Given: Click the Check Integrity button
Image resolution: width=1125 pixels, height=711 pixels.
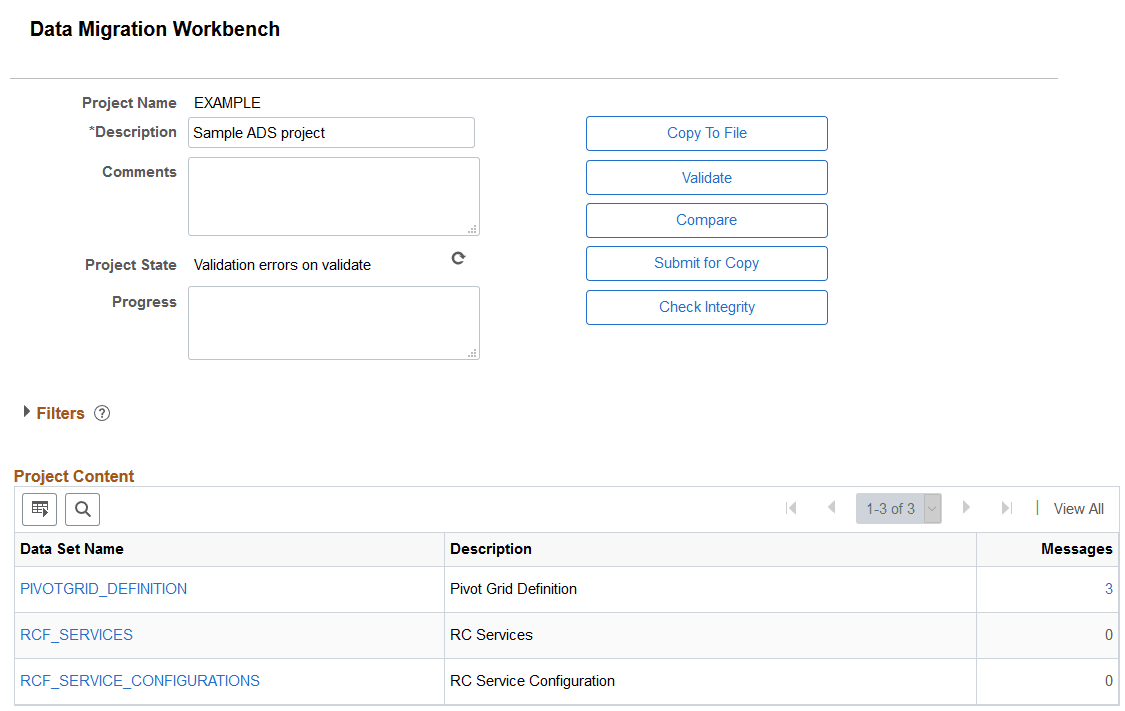Looking at the screenshot, I should pyautogui.click(x=706, y=307).
